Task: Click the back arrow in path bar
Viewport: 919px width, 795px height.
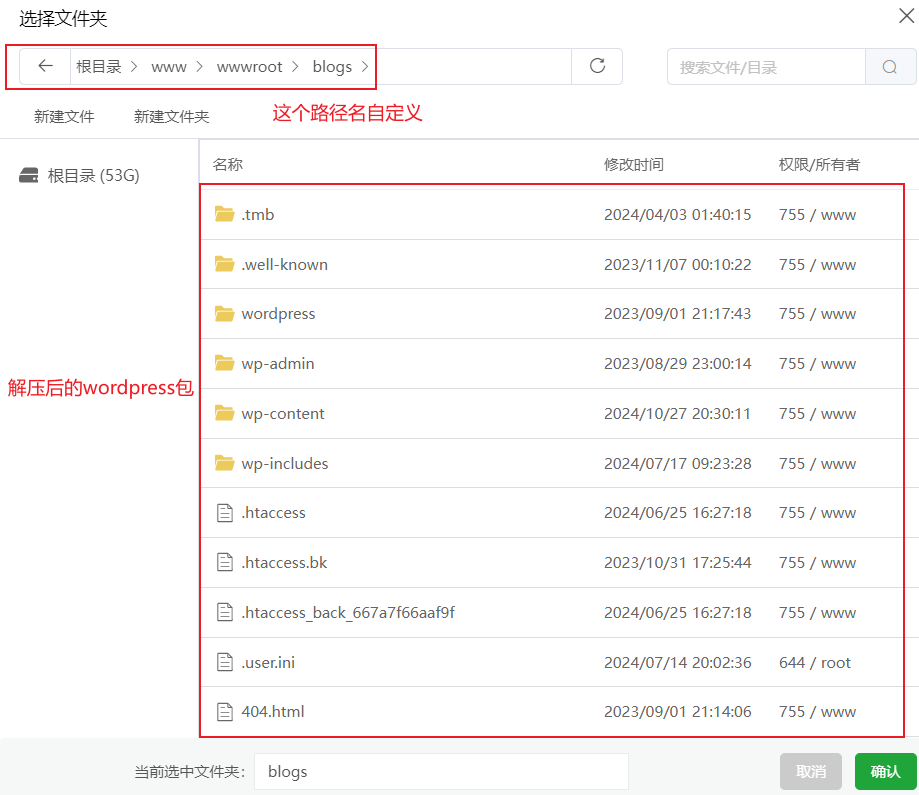Action: (45, 66)
